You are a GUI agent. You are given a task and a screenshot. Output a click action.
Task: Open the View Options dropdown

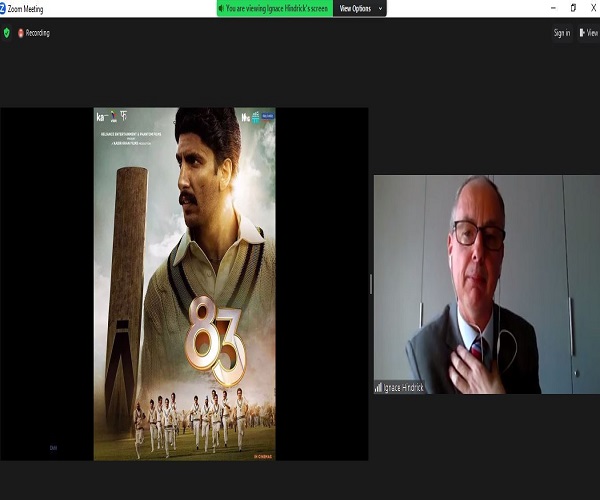[x=360, y=8]
